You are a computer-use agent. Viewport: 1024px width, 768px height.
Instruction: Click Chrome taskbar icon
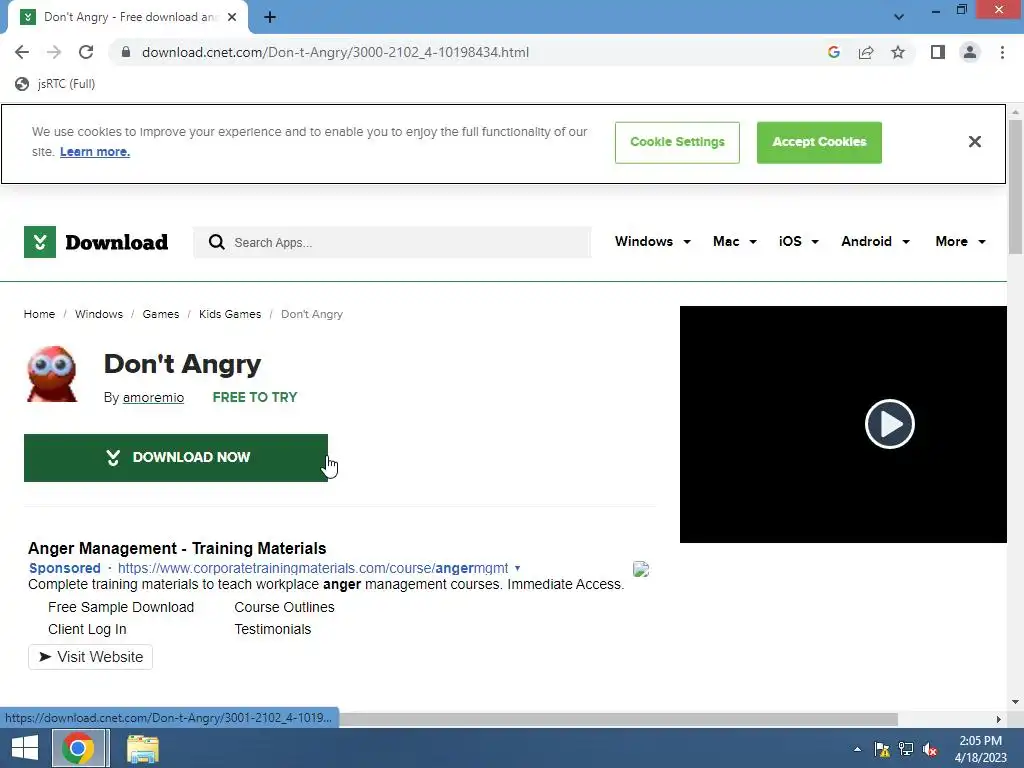point(78,748)
